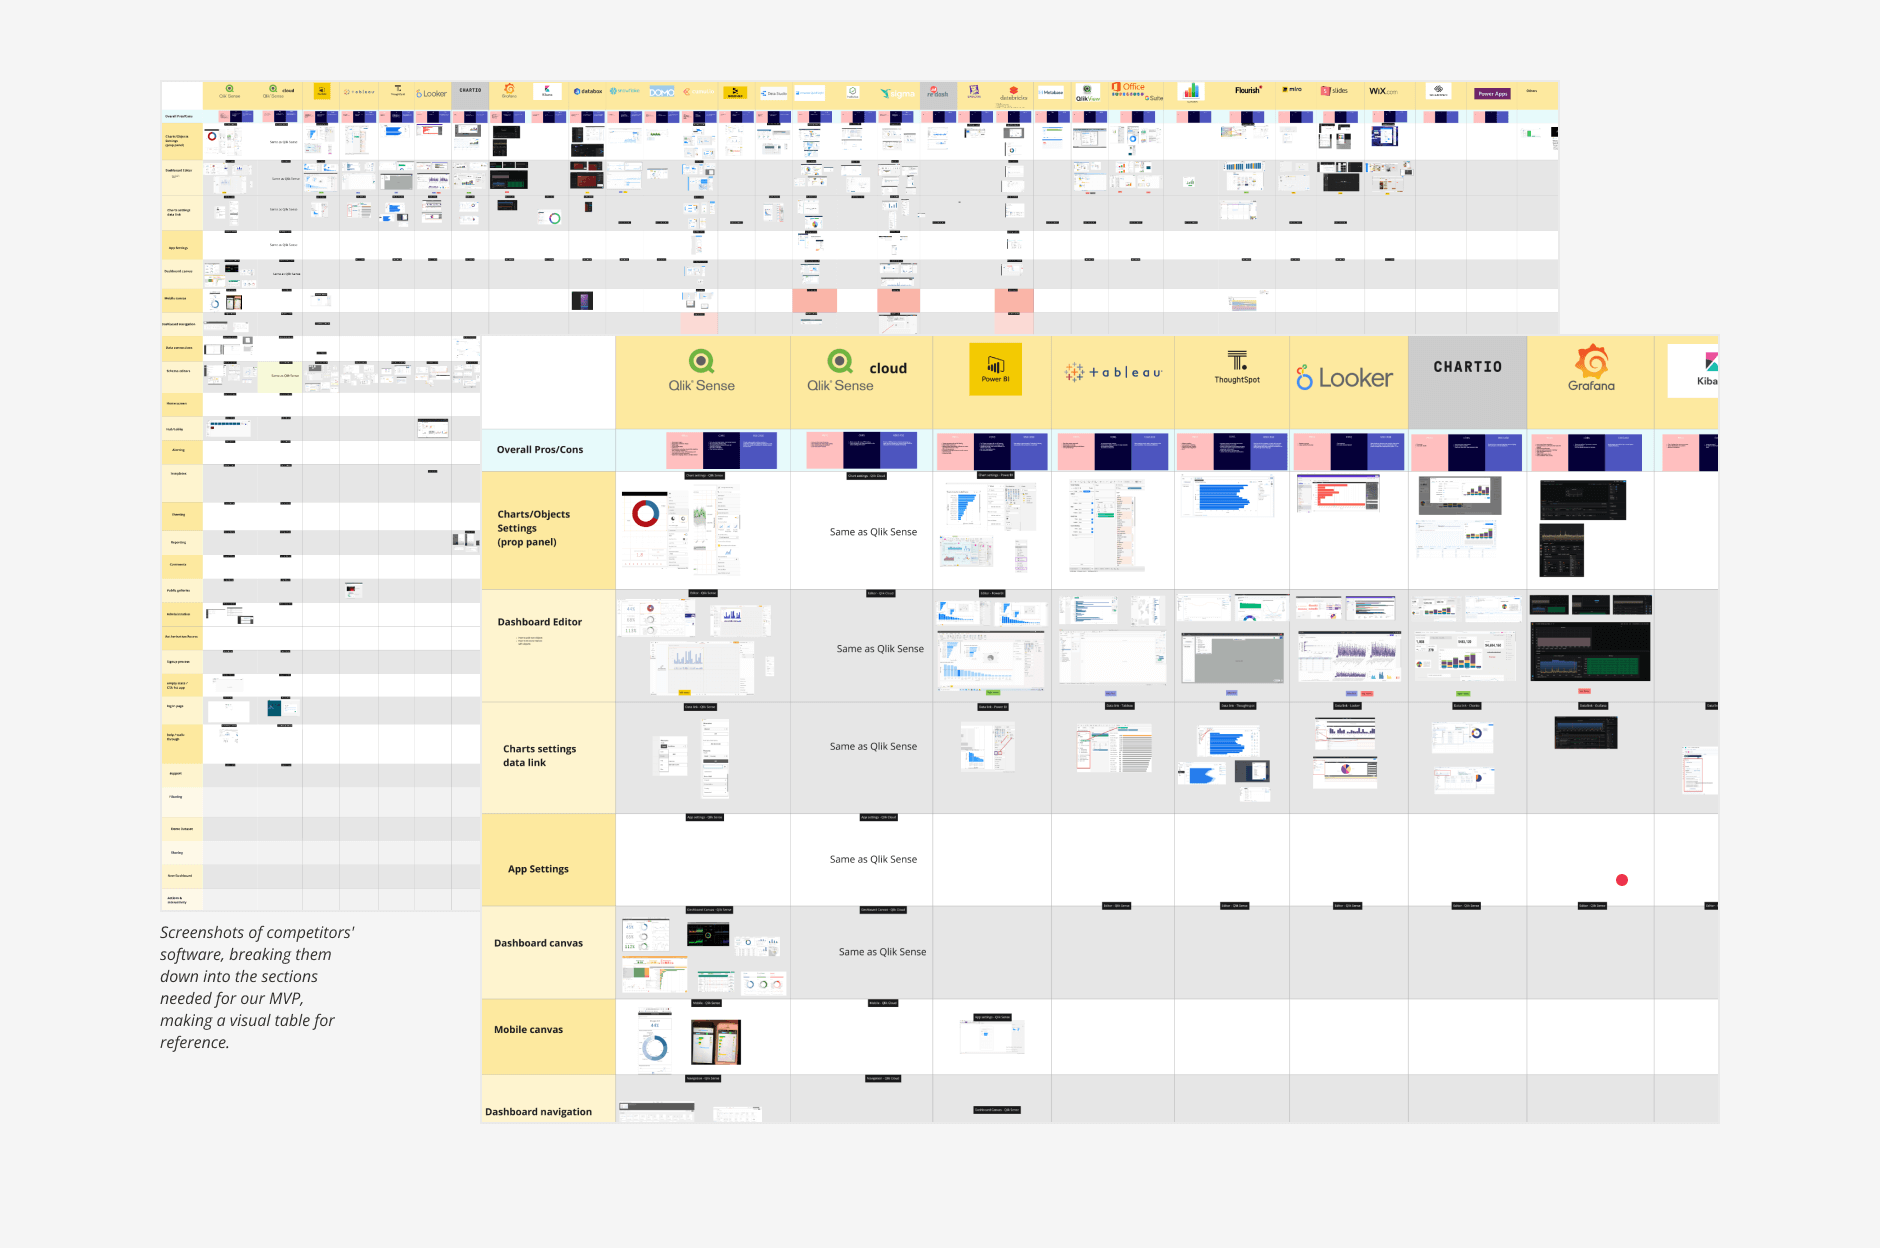This screenshot has height=1248, width=1880.
Task: Select pink sticky note under Grafana Pros/Cons
Action: [1548, 452]
